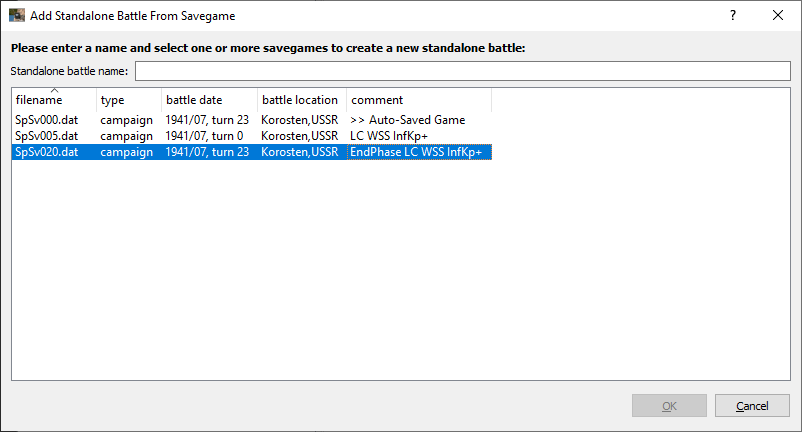802x432 pixels.
Task: Click the 'LC WSS InfKp+' comment cell
Action: click(x=389, y=136)
